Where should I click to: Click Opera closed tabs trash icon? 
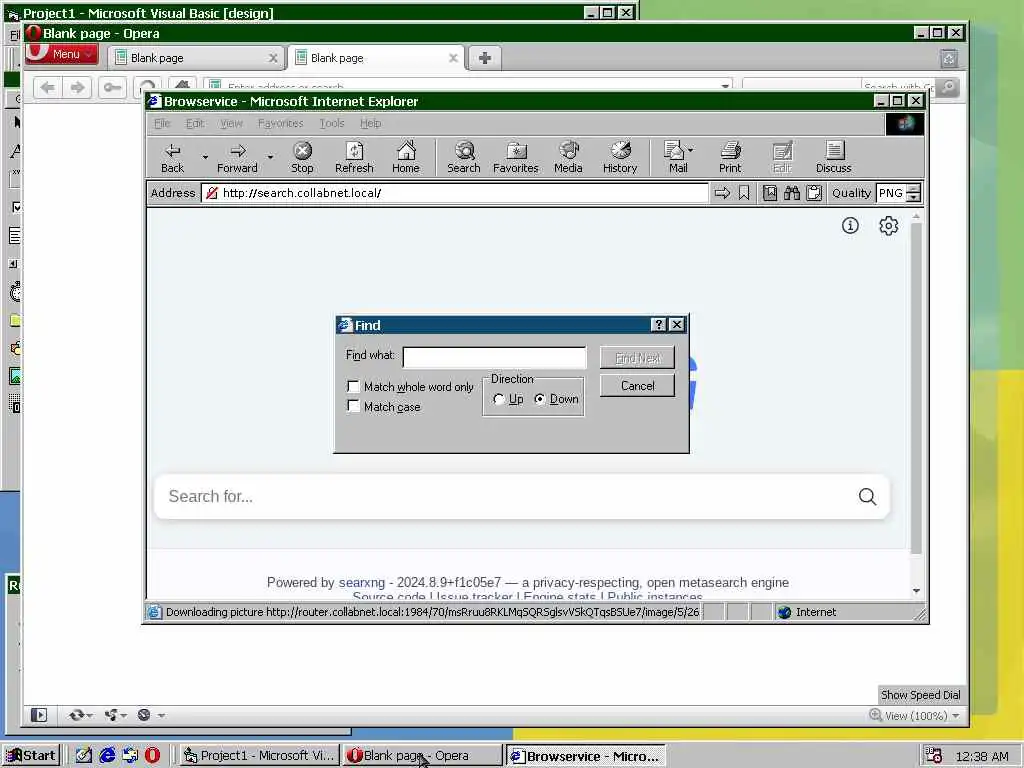(x=949, y=58)
